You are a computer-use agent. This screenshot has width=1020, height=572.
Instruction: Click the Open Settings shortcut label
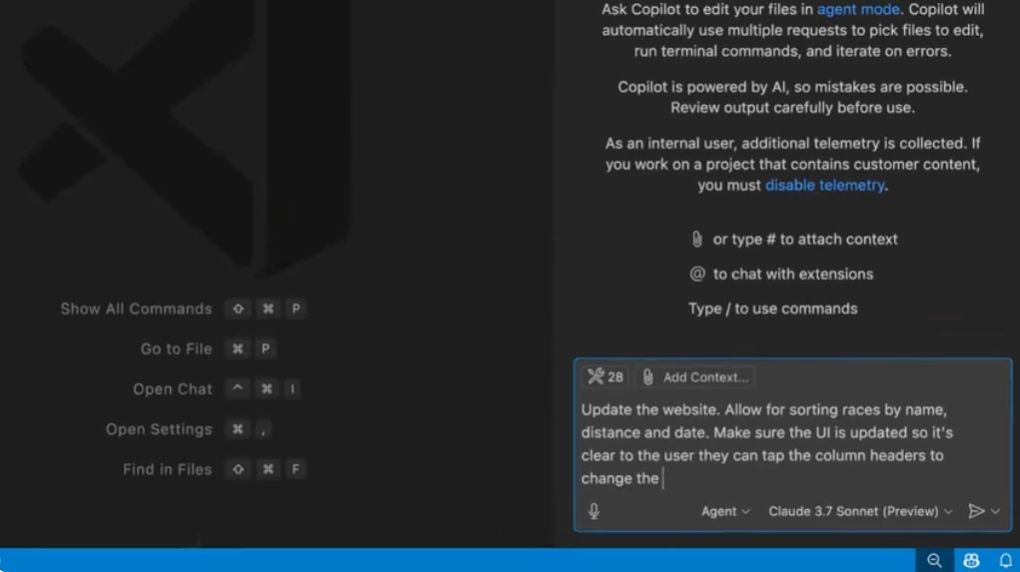159,429
